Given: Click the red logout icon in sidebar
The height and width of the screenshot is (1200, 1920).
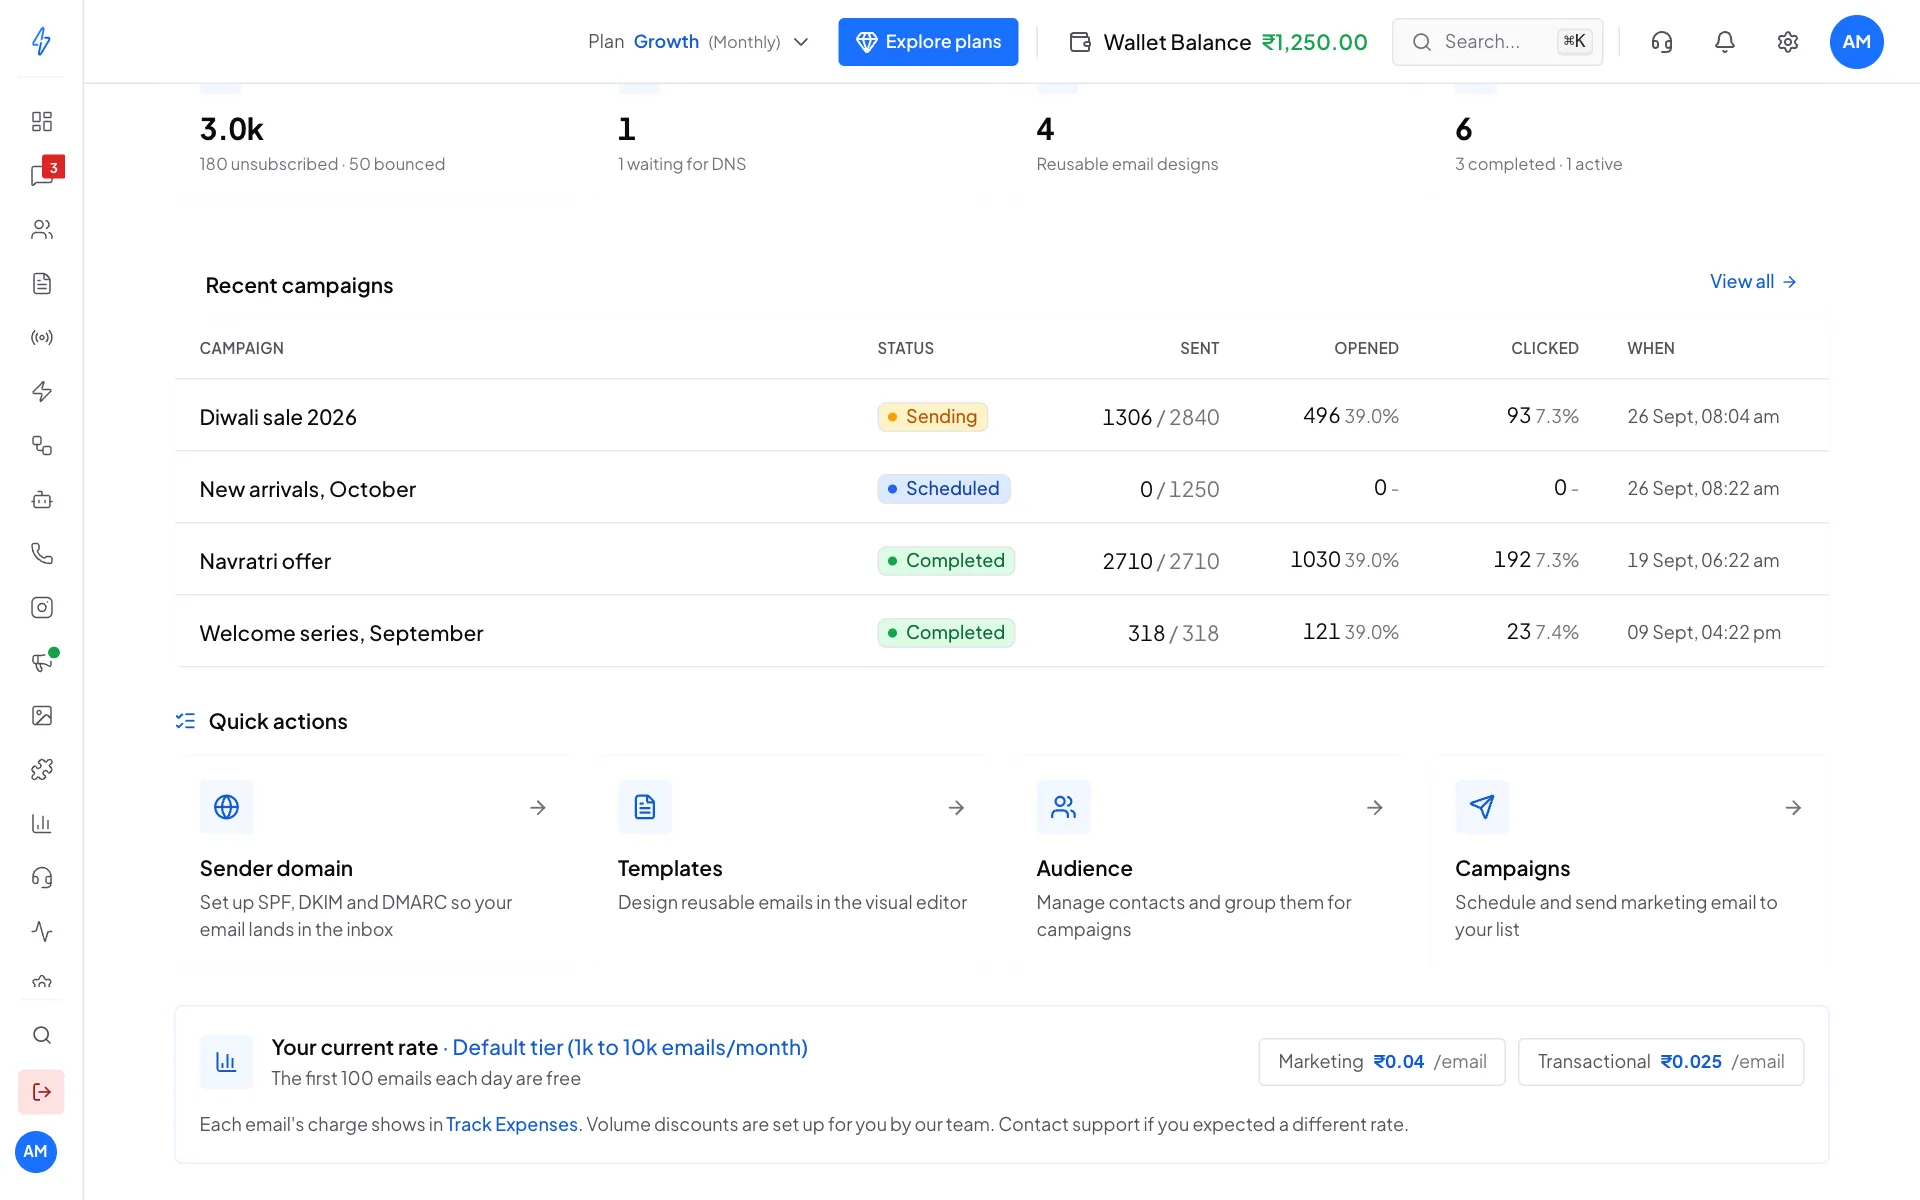Looking at the screenshot, I should pos(41,1092).
